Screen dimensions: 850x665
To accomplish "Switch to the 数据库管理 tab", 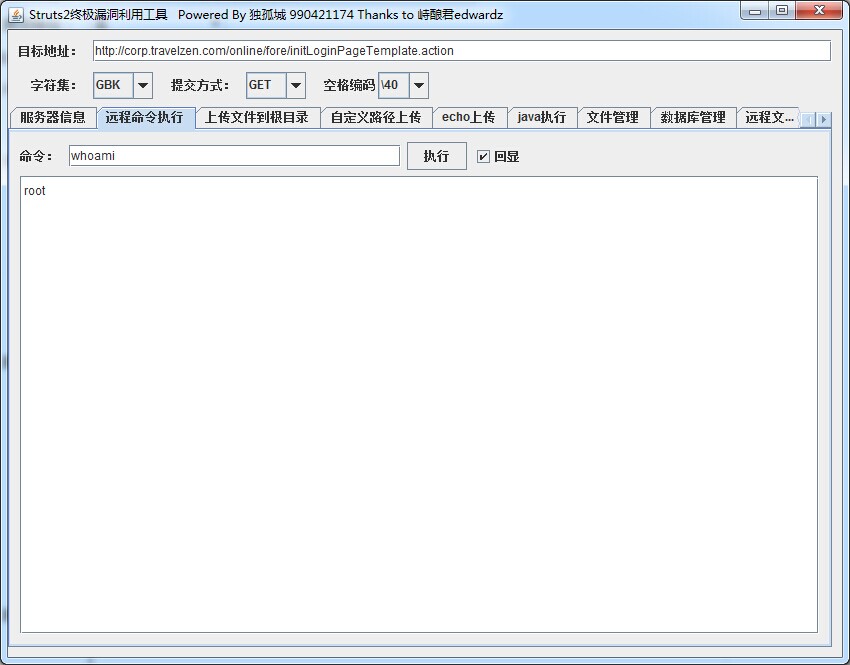I will [693, 118].
